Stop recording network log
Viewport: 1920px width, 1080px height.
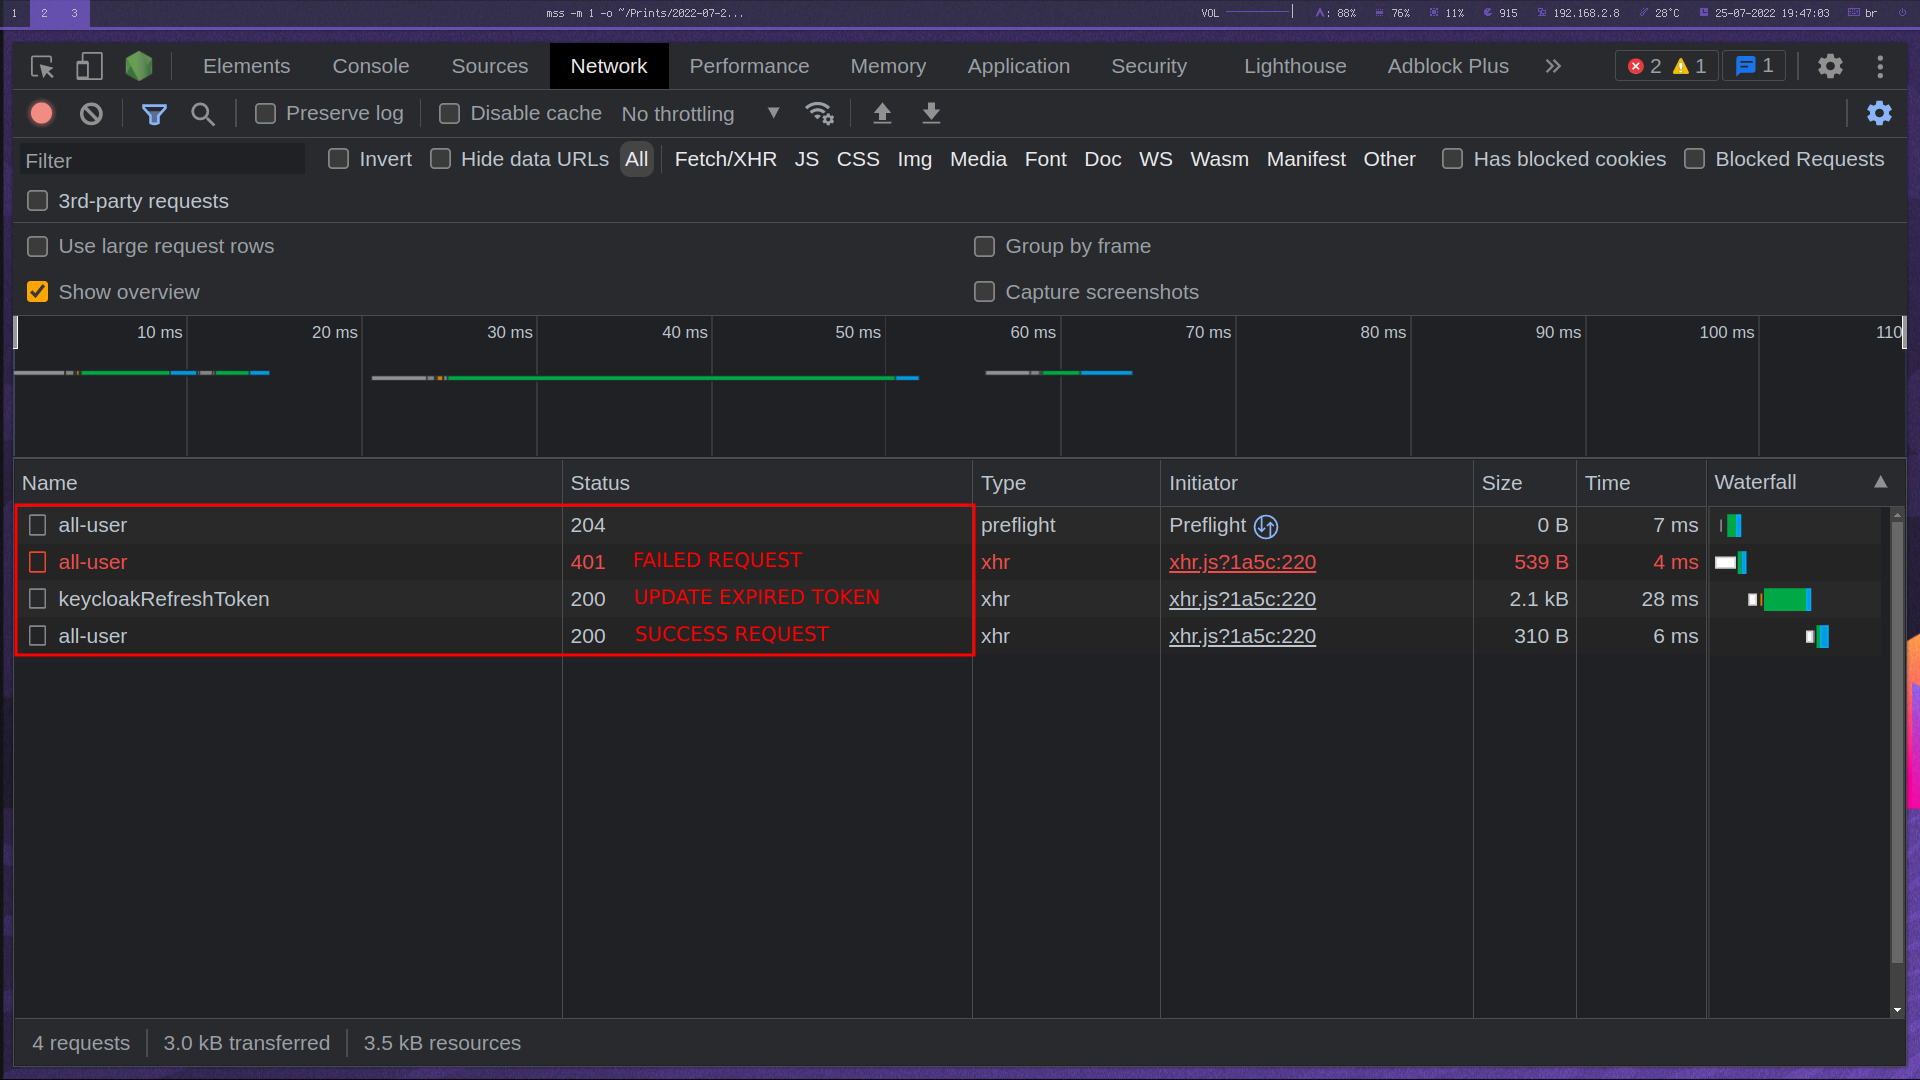point(41,114)
